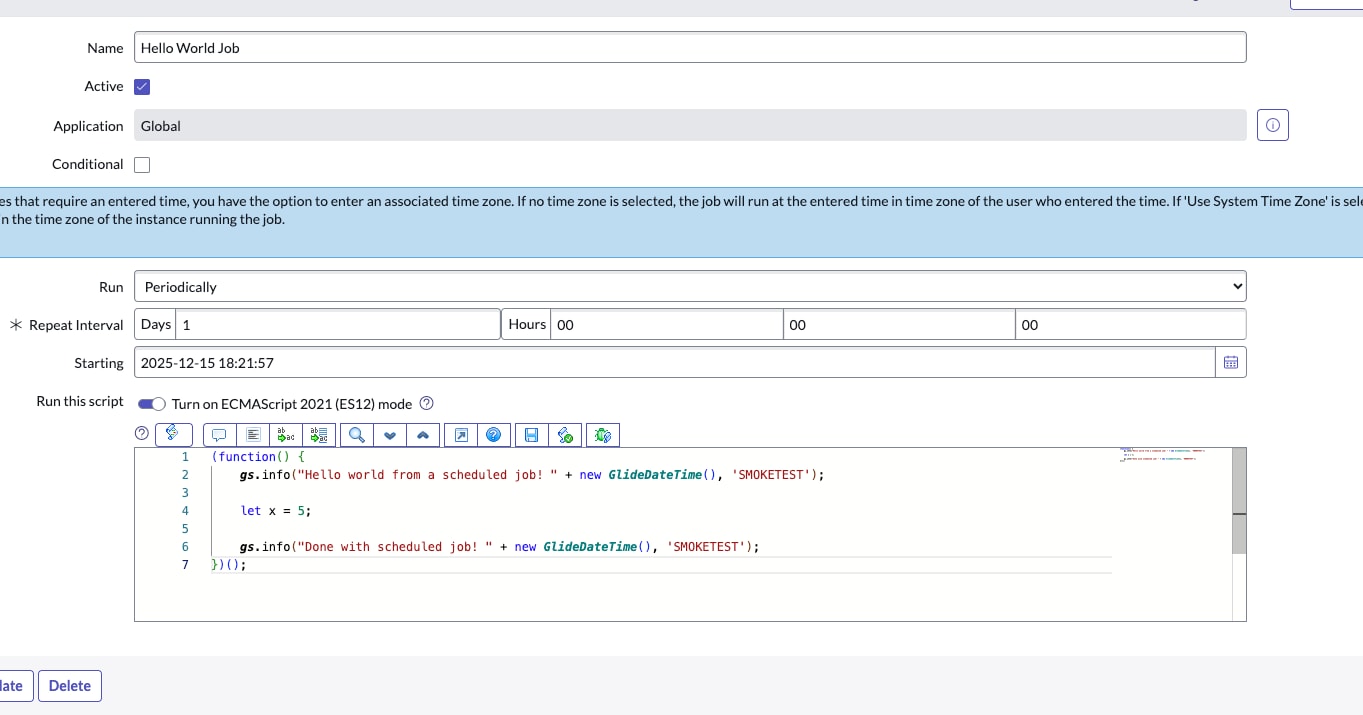Launch the script debugger bug icon
Image resolution: width=1363 pixels, height=715 pixels.
click(x=601, y=434)
